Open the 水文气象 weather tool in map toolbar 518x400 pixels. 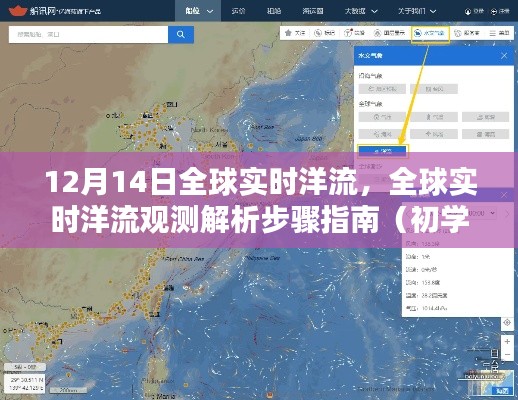click(x=430, y=33)
